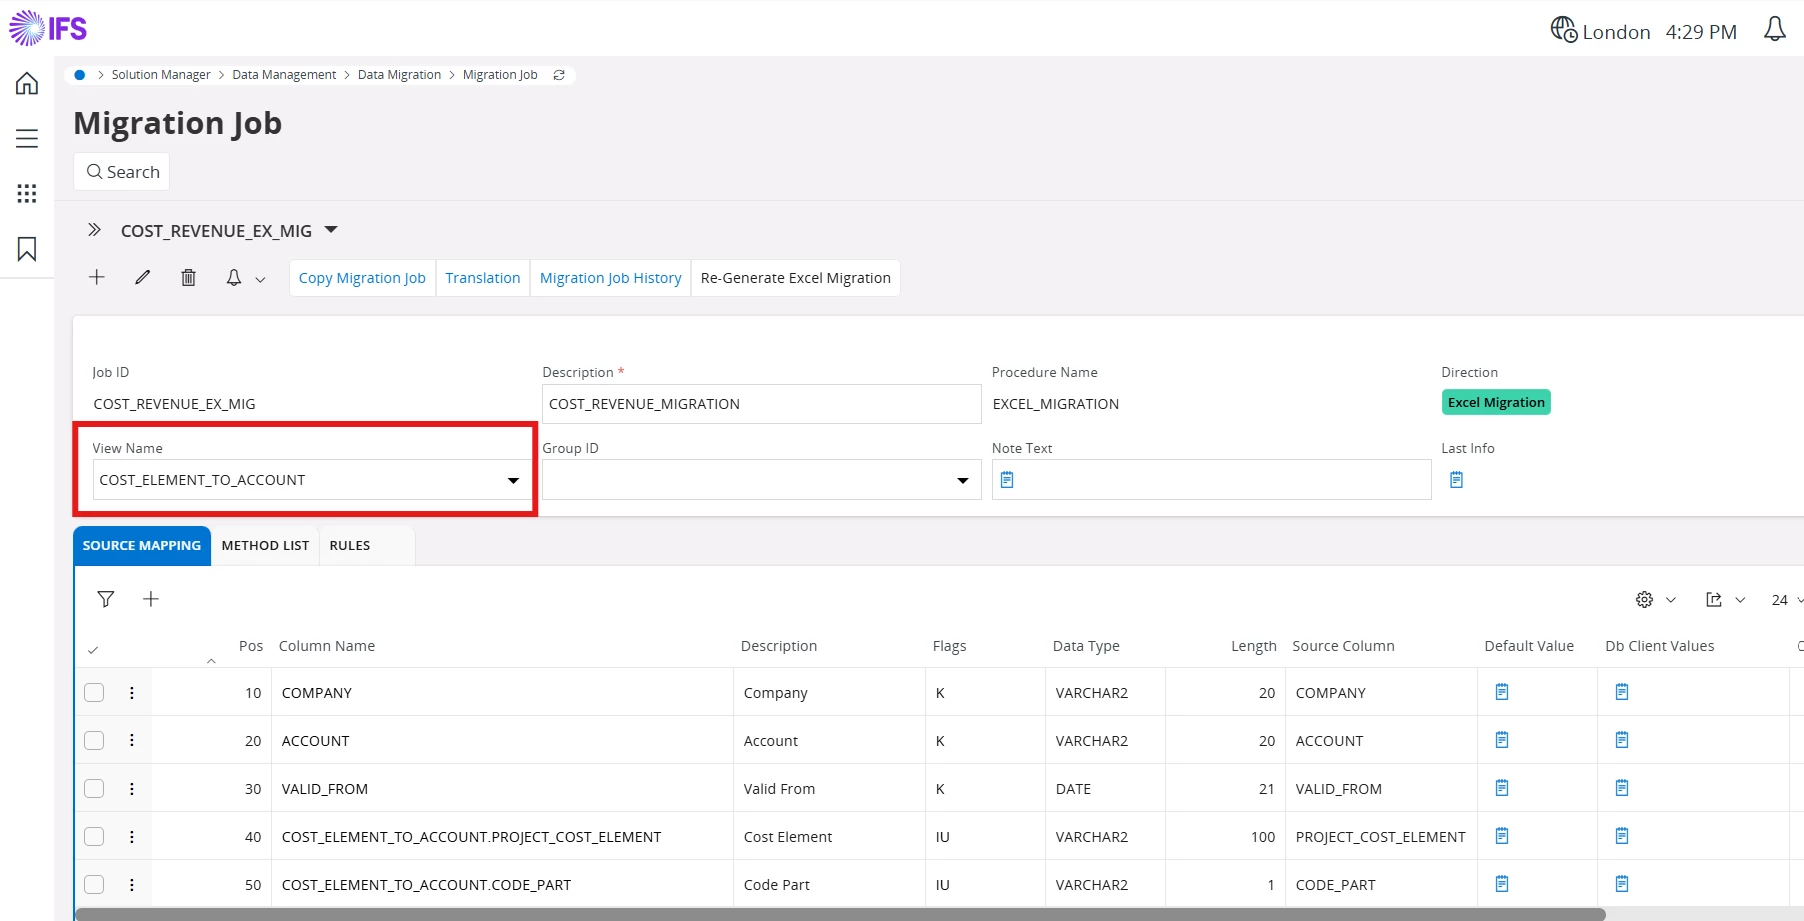Open Db Client Values note for CODE_PART row

click(x=1622, y=884)
